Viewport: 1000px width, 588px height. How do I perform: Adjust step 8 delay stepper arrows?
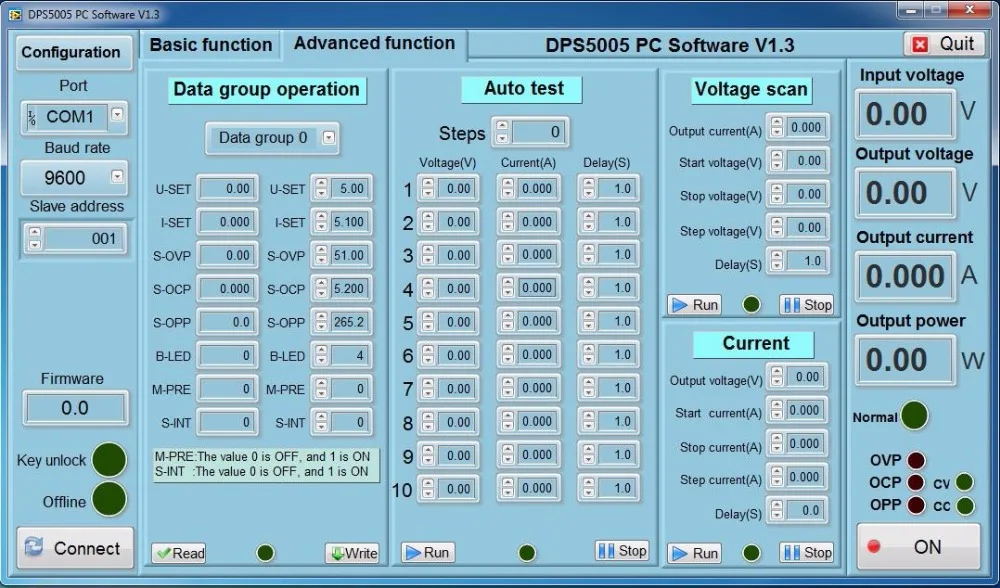pos(589,422)
